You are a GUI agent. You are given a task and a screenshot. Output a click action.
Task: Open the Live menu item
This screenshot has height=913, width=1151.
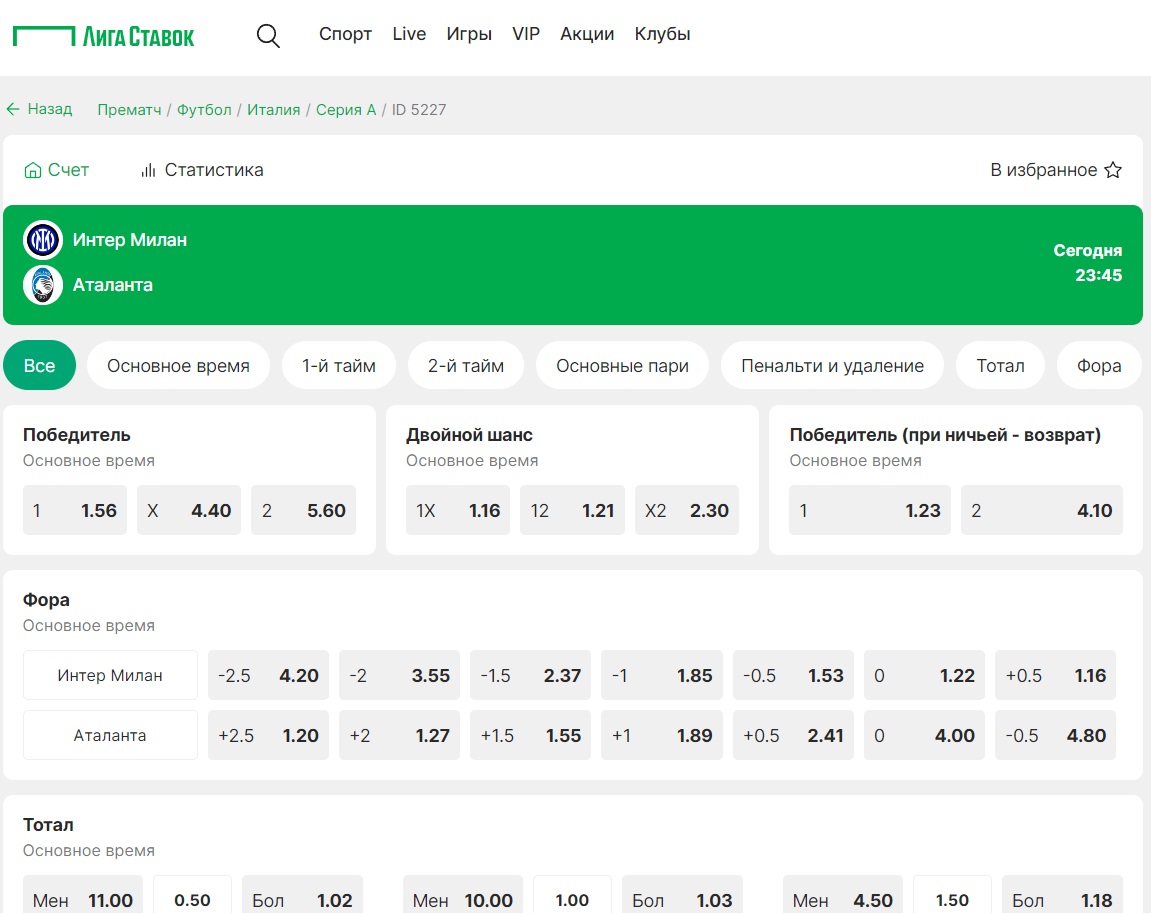coord(409,34)
